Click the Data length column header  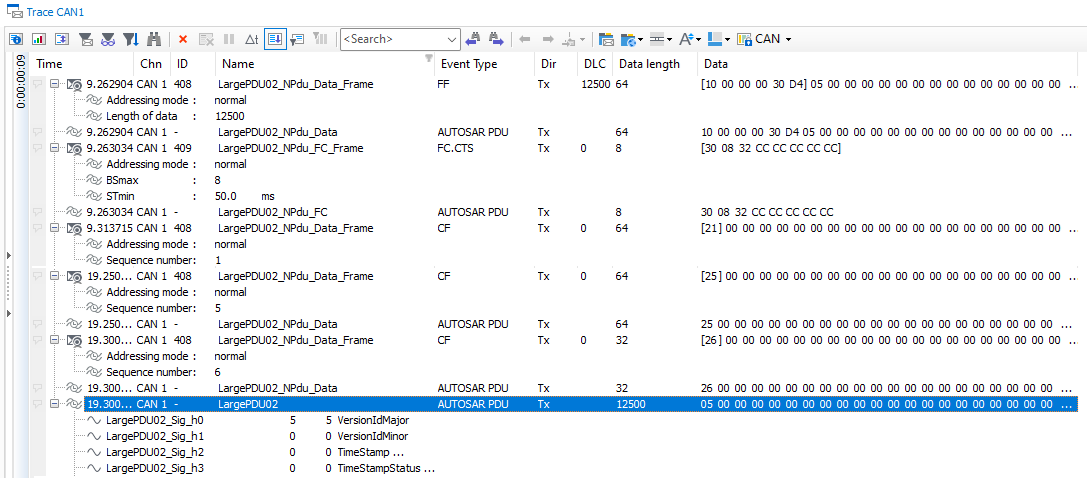(x=649, y=64)
